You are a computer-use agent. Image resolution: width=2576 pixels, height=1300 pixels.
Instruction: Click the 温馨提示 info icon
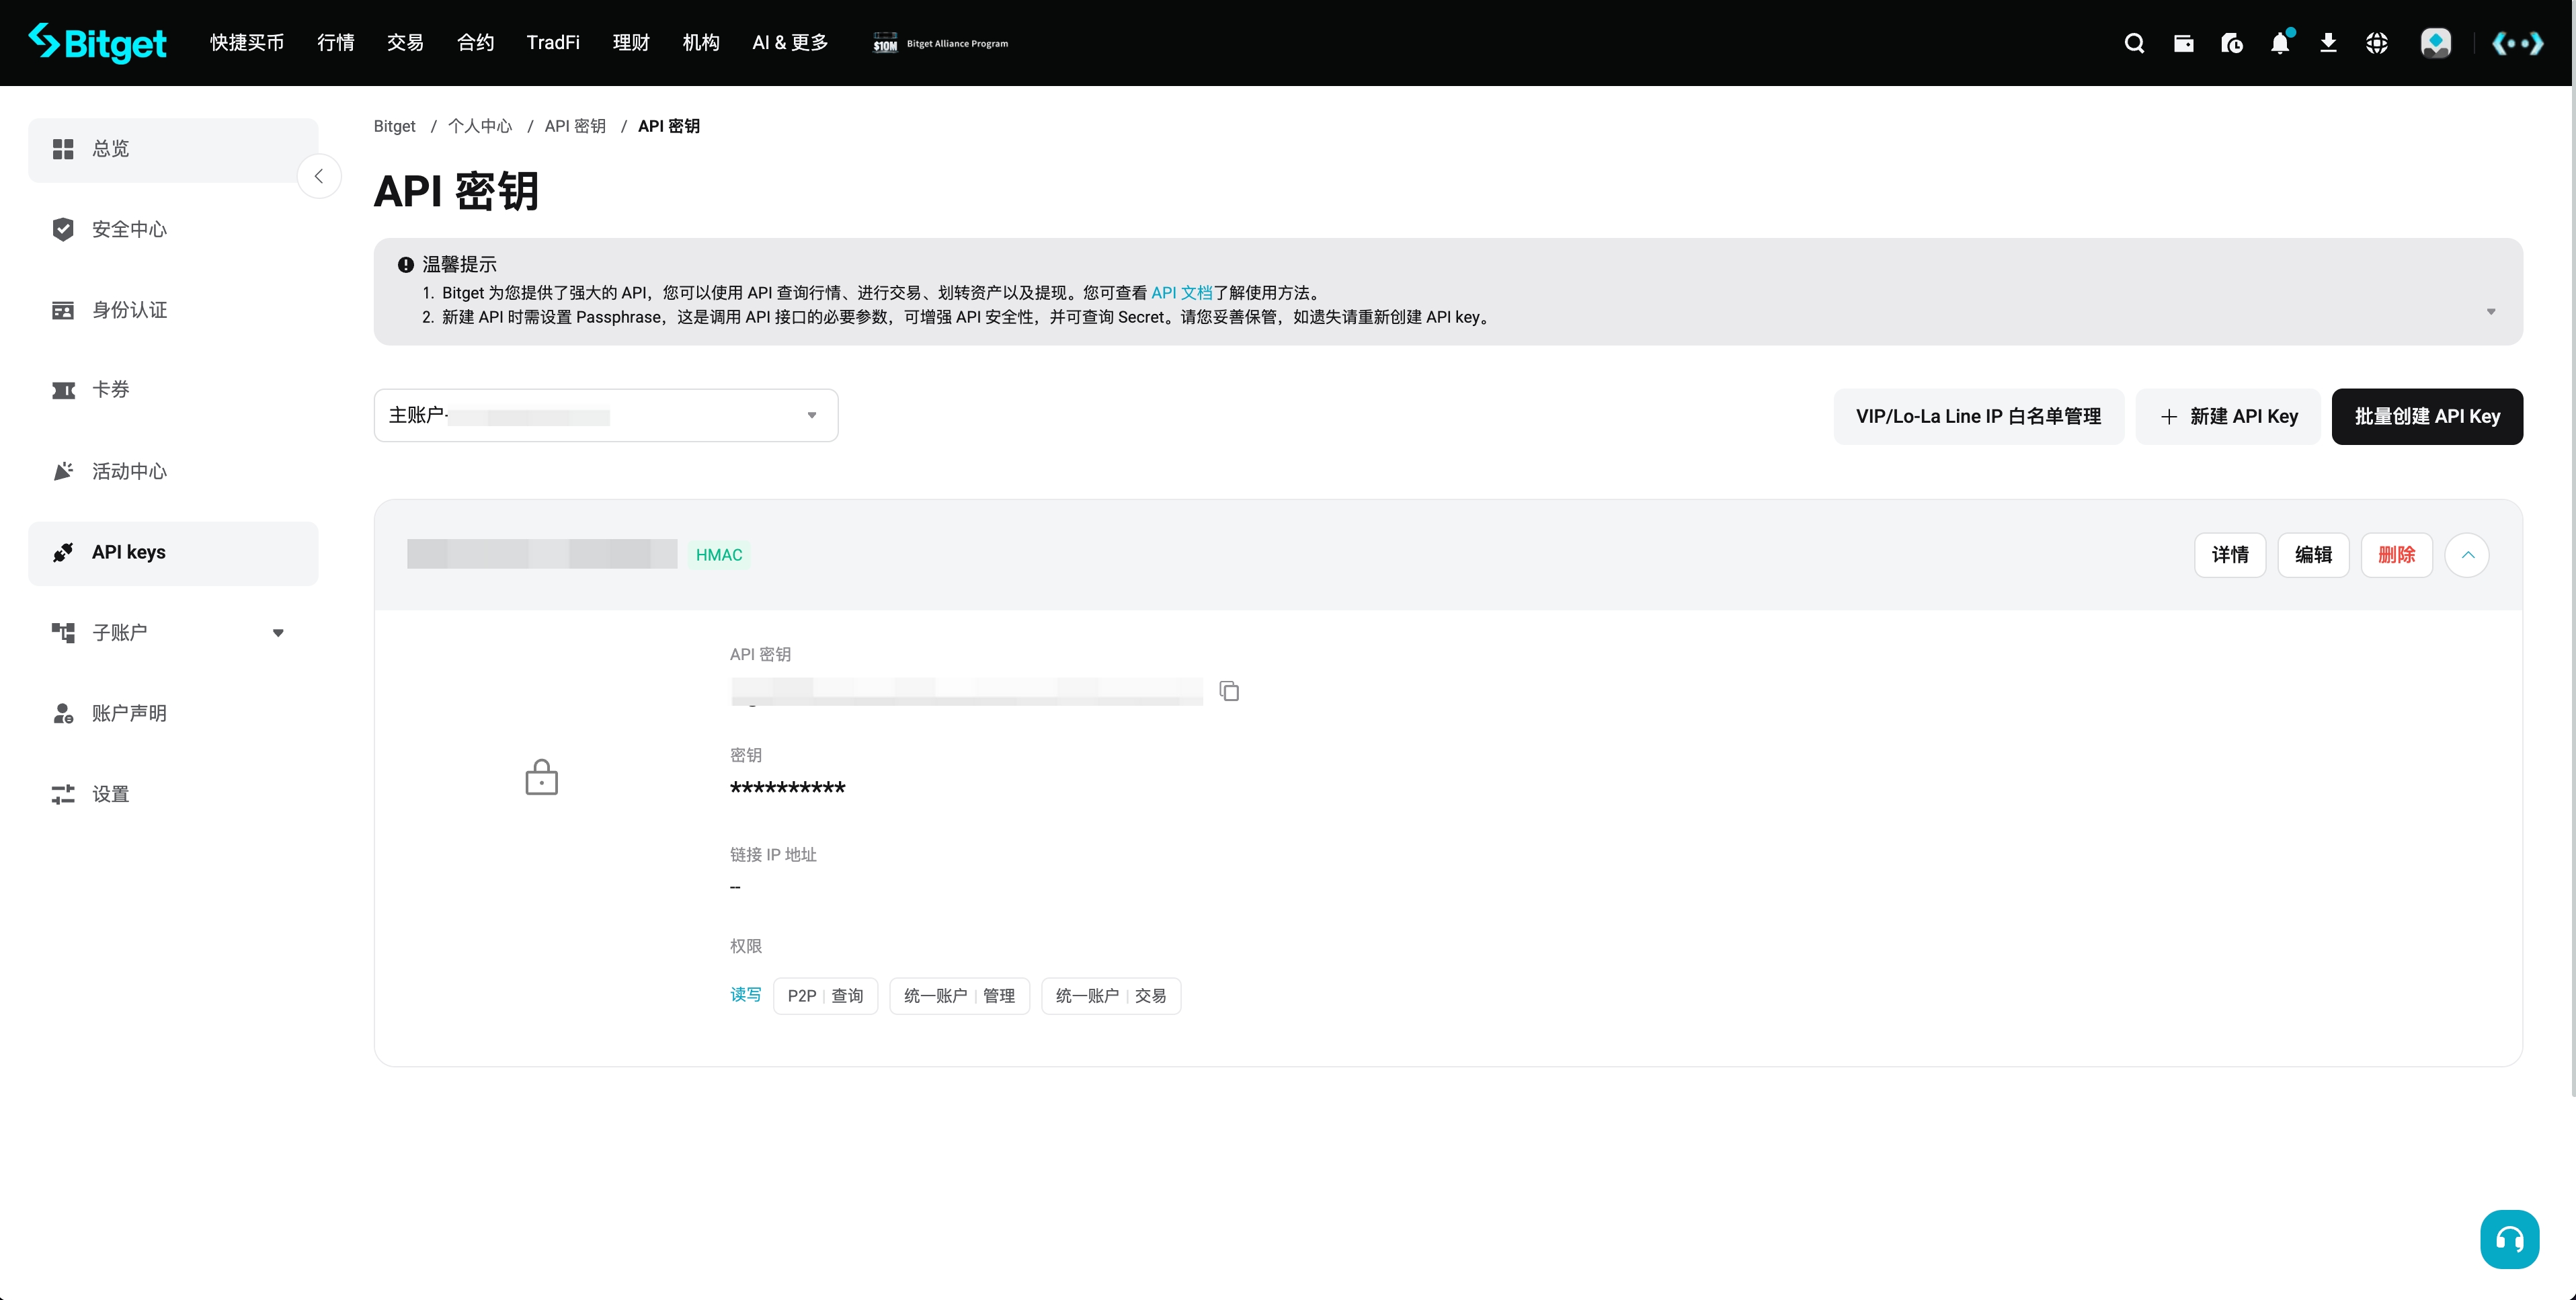coord(405,265)
